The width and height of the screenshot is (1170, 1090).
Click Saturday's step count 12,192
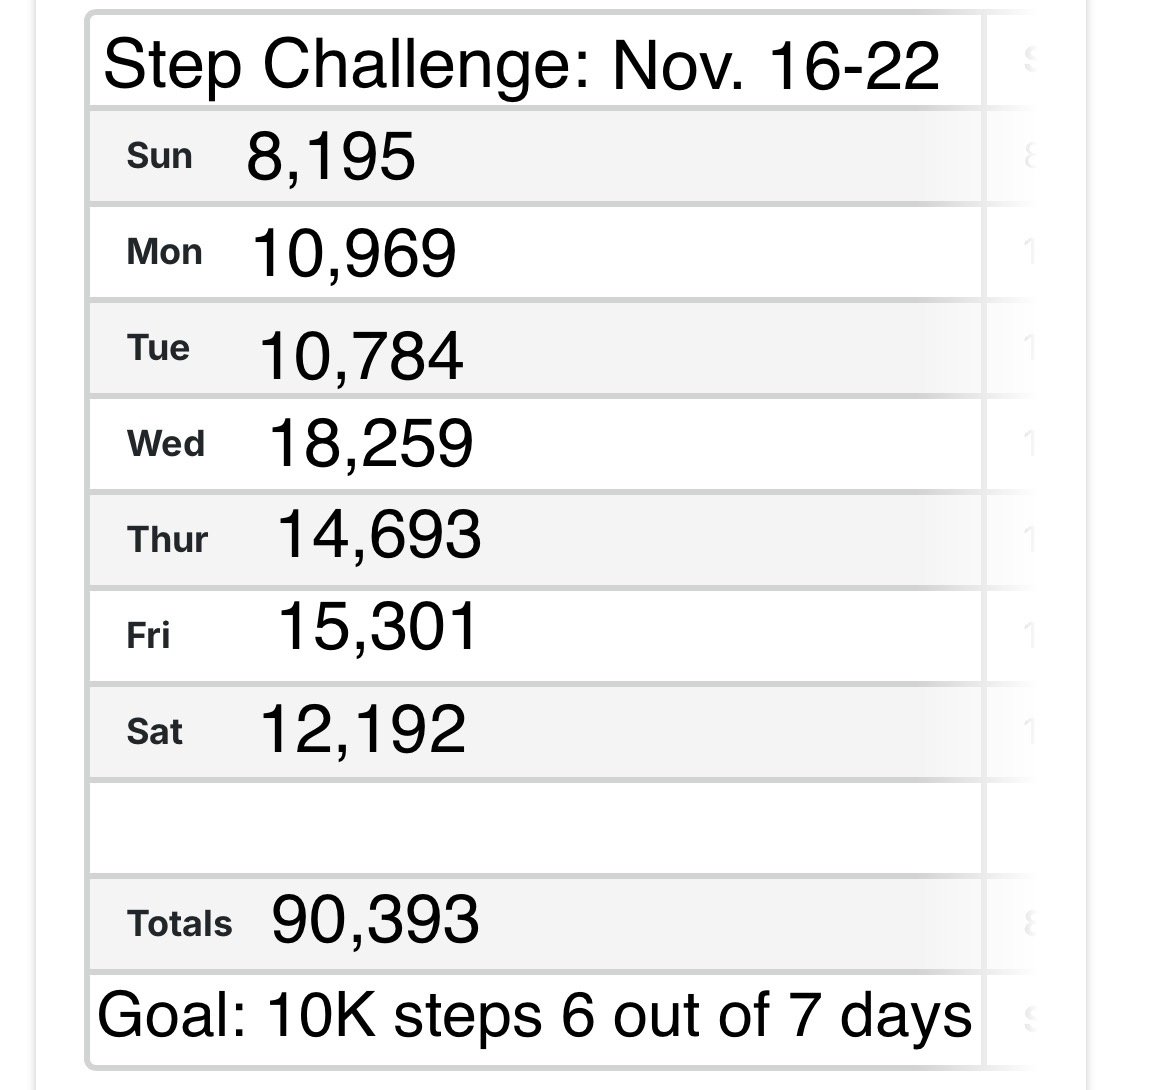(x=363, y=729)
